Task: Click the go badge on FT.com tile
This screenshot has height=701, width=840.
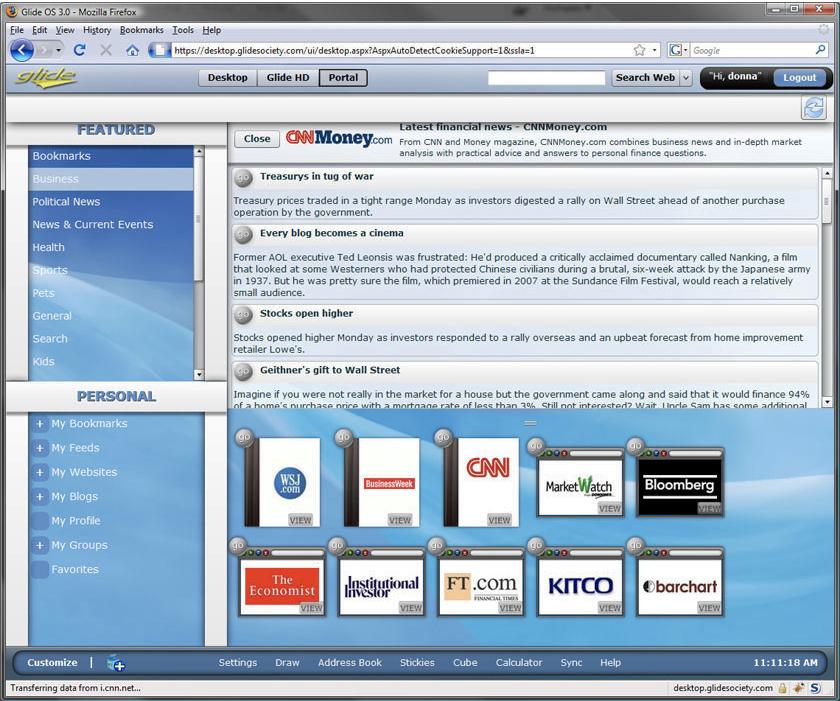Action: 437,545
